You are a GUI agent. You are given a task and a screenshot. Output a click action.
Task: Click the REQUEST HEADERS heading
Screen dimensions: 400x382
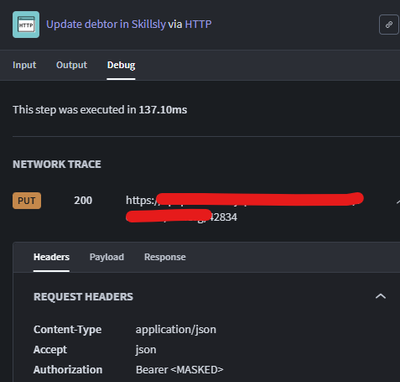click(83, 297)
